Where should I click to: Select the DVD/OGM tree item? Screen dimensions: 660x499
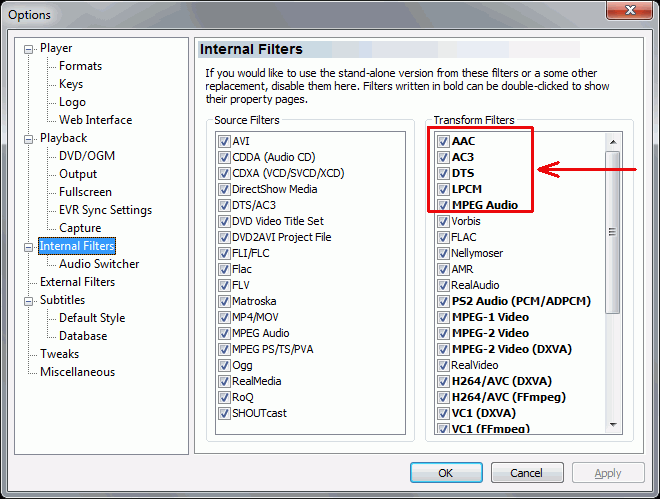(87, 156)
